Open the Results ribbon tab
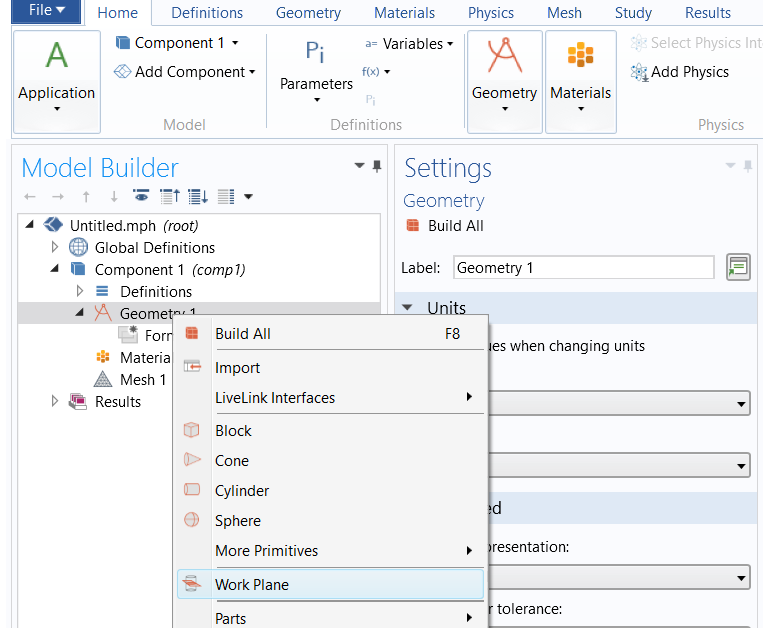The image size is (763, 628). (708, 13)
